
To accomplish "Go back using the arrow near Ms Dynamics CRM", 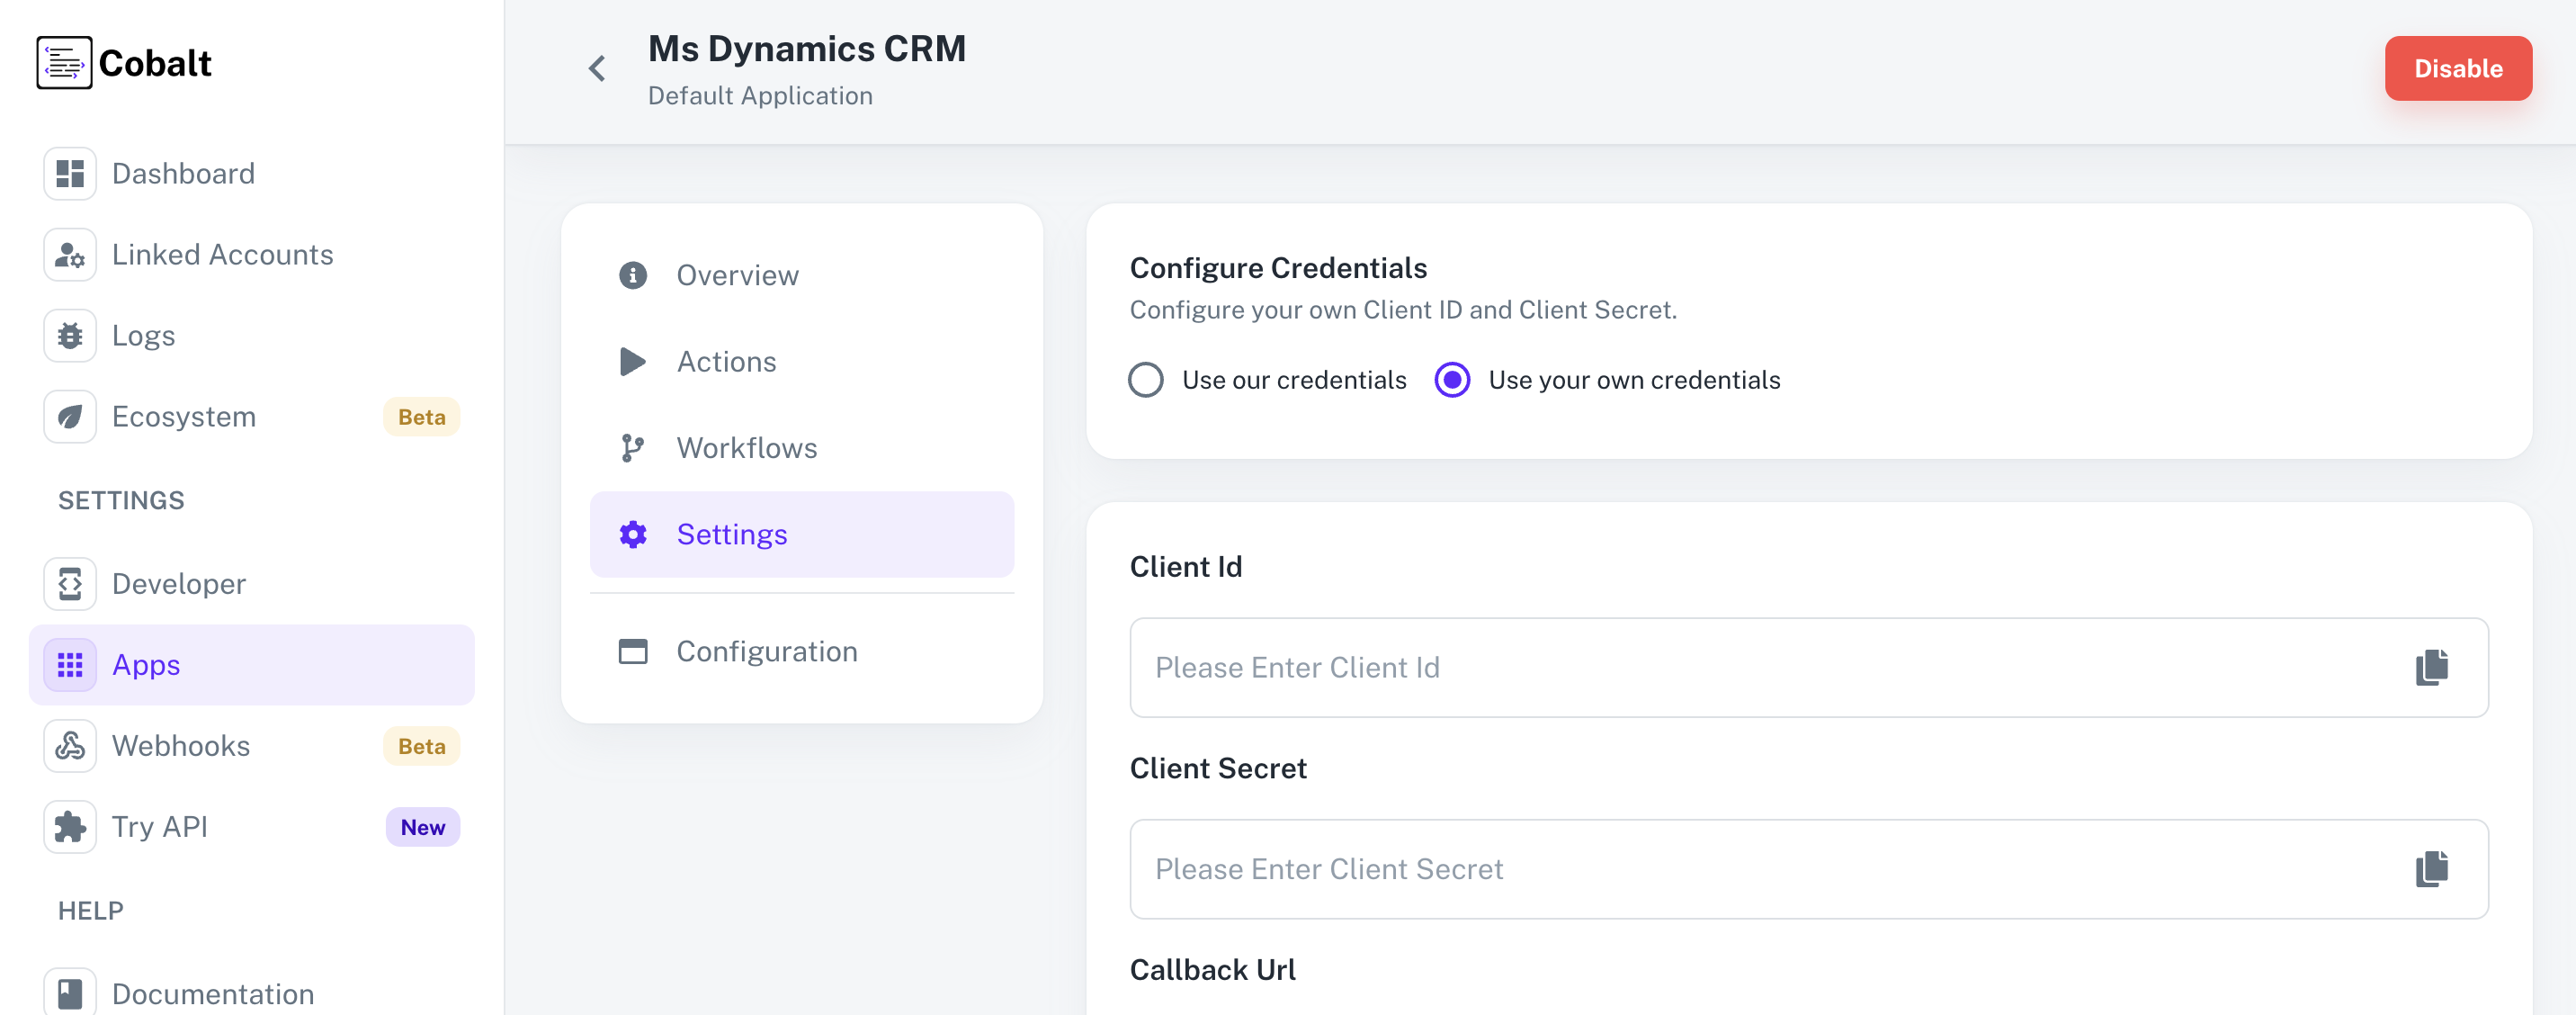I will click(x=596, y=68).
